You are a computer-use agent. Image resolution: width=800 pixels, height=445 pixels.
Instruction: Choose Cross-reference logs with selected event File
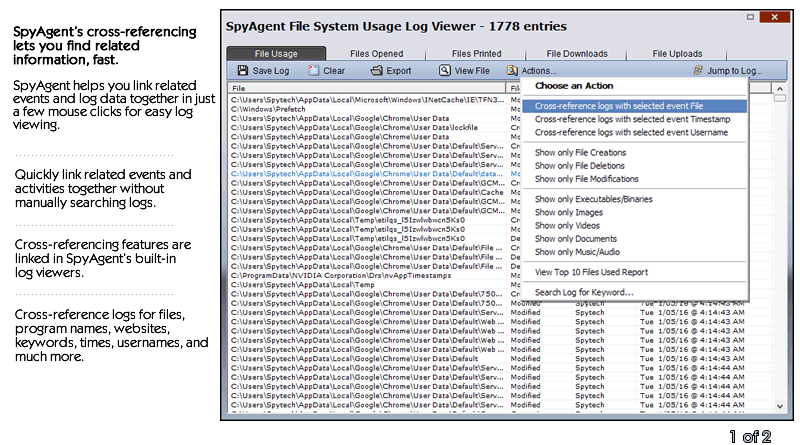point(635,106)
